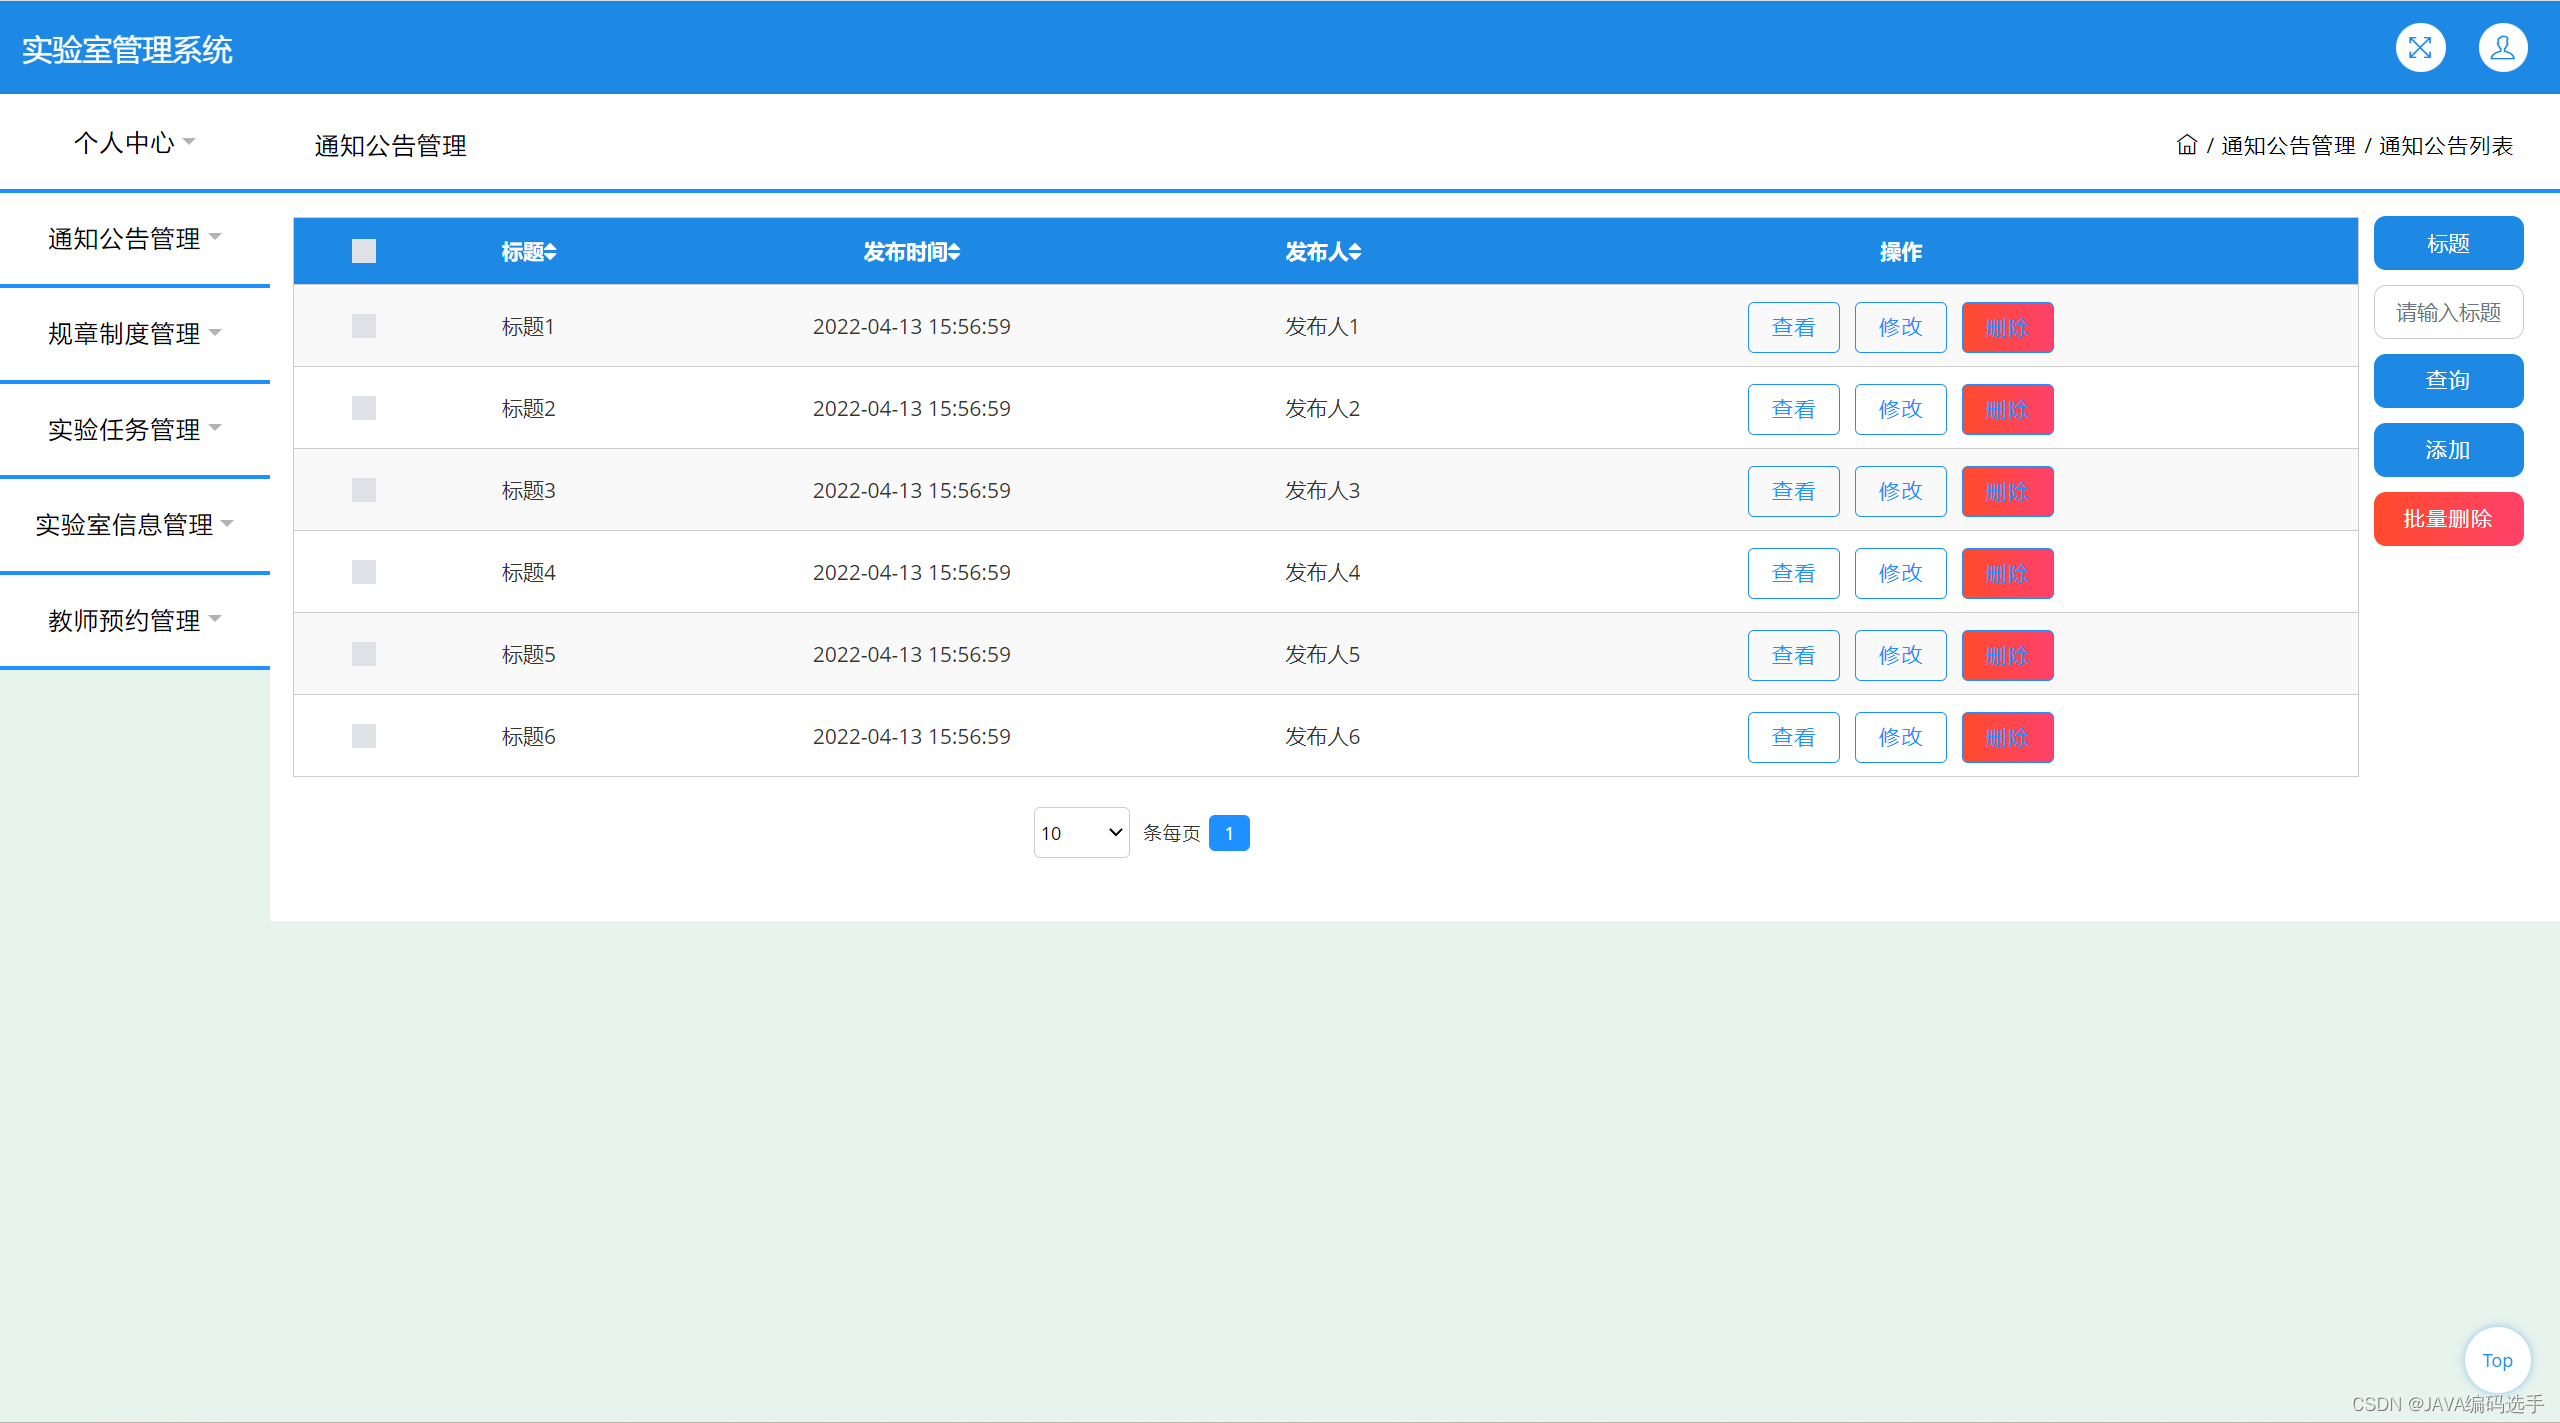The height and width of the screenshot is (1423, 2560).
Task: Select the checkbox for 标题2 row
Action: tap(364, 408)
